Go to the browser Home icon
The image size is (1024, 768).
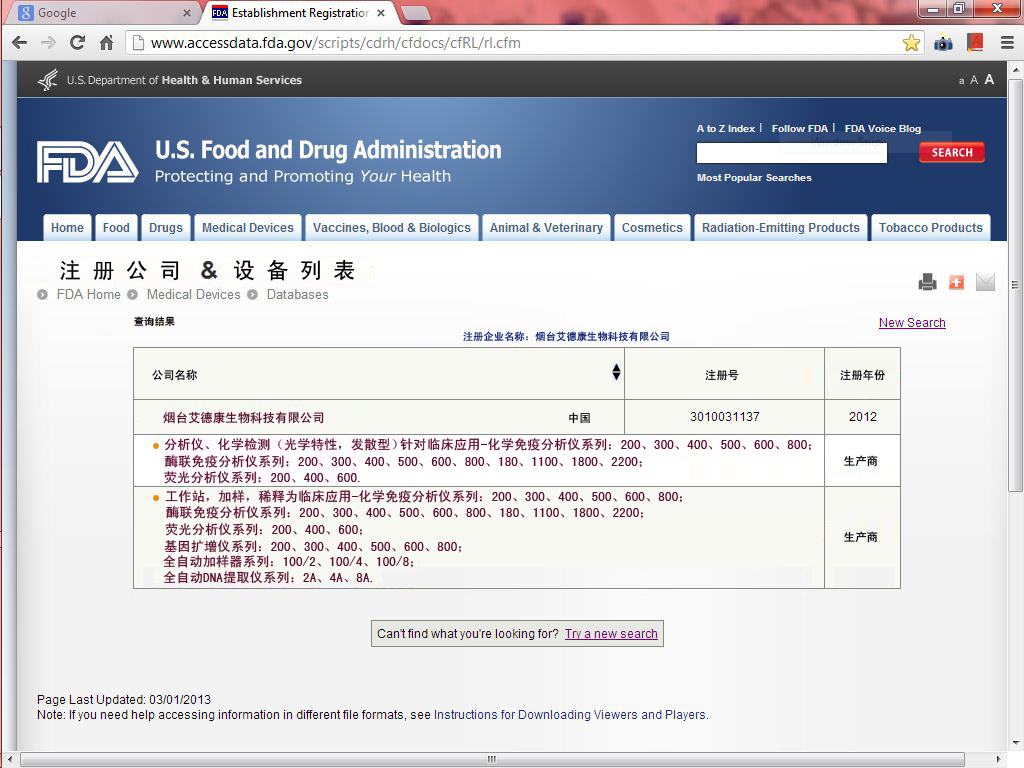click(x=106, y=43)
